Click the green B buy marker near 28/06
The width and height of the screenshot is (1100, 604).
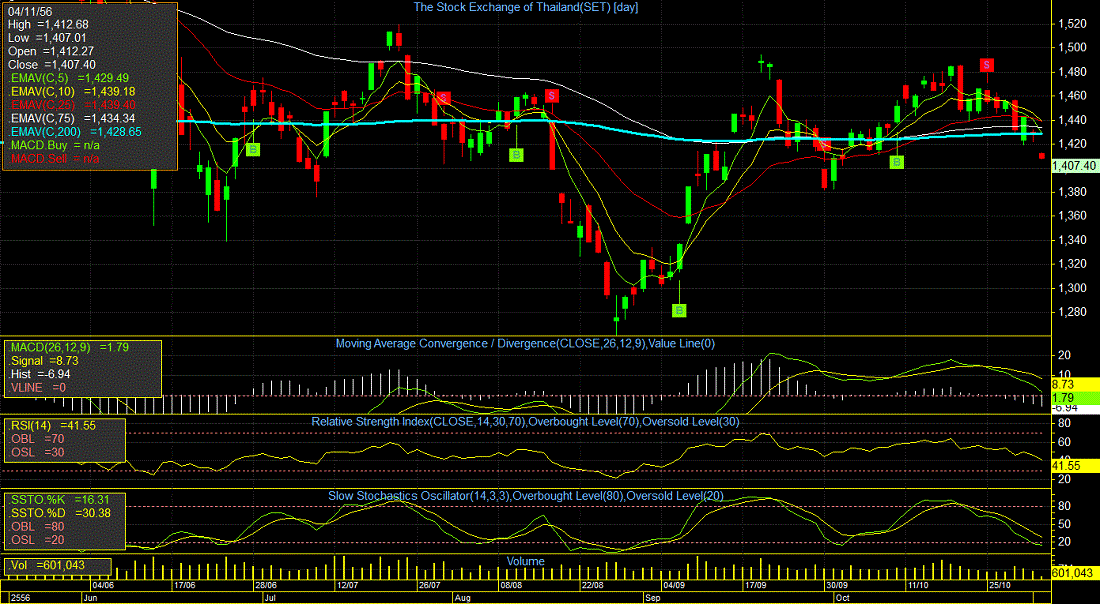coord(253,149)
